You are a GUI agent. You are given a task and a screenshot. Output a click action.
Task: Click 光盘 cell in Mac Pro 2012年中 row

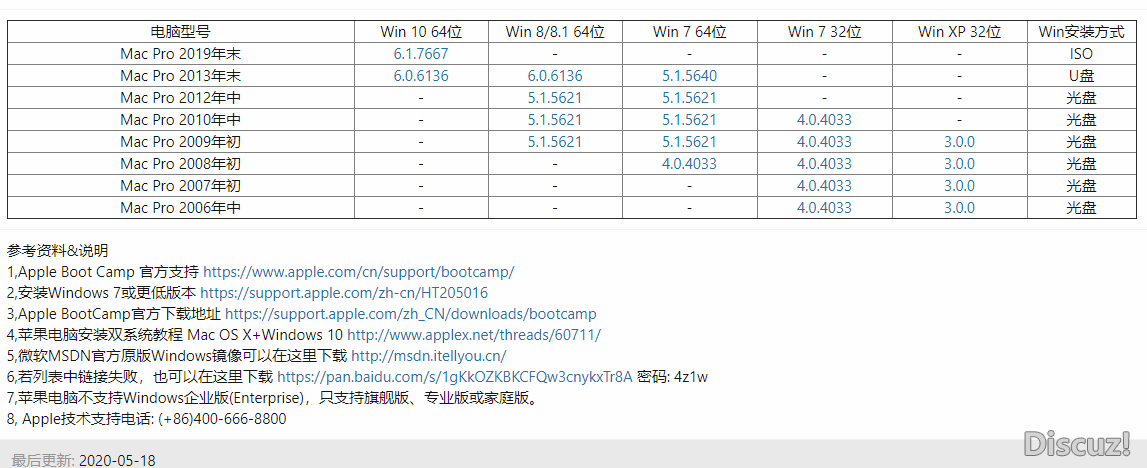tap(1081, 98)
